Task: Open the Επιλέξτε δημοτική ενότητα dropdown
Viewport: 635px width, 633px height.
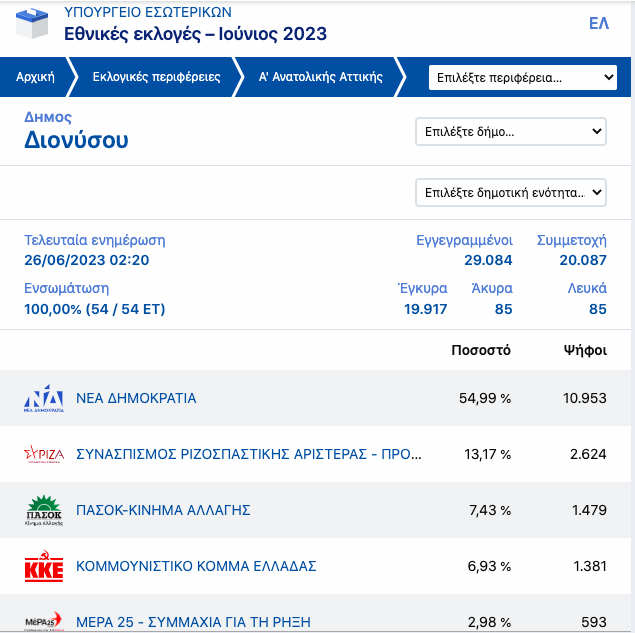Action: click(511, 192)
